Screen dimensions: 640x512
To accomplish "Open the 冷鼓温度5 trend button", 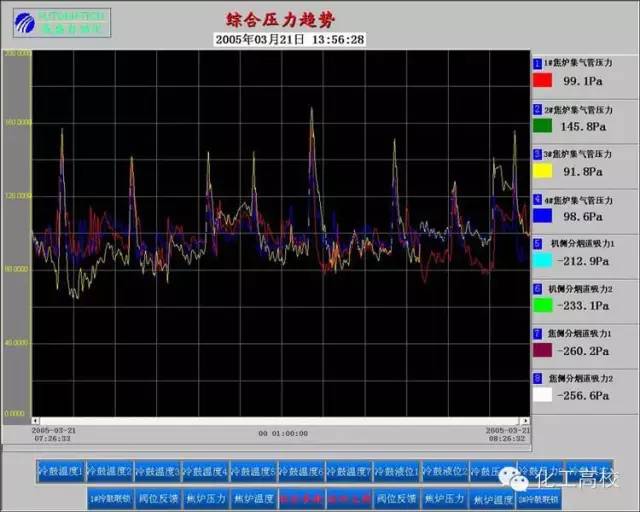I will [x=254, y=472].
